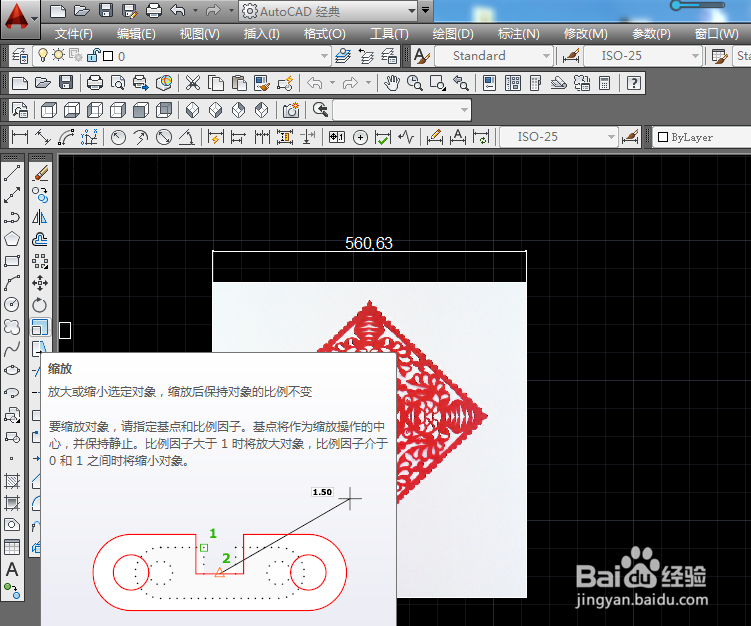Screen dimensions: 751x626
Task: Open the 插入(I) menu
Action: pyautogui.click(x=261, y=34)
